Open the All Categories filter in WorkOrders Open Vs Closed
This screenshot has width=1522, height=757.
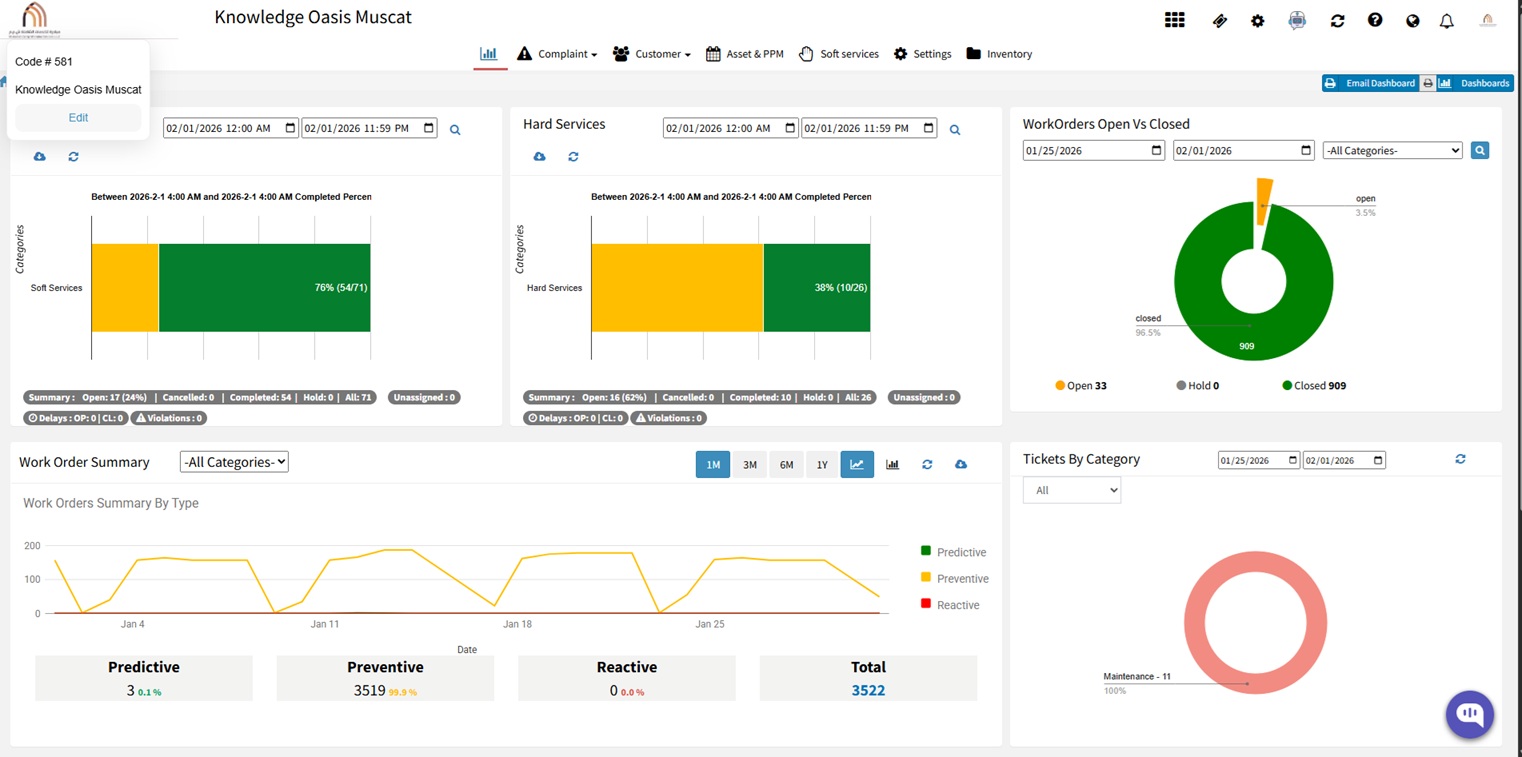[x=1392, y=150]
